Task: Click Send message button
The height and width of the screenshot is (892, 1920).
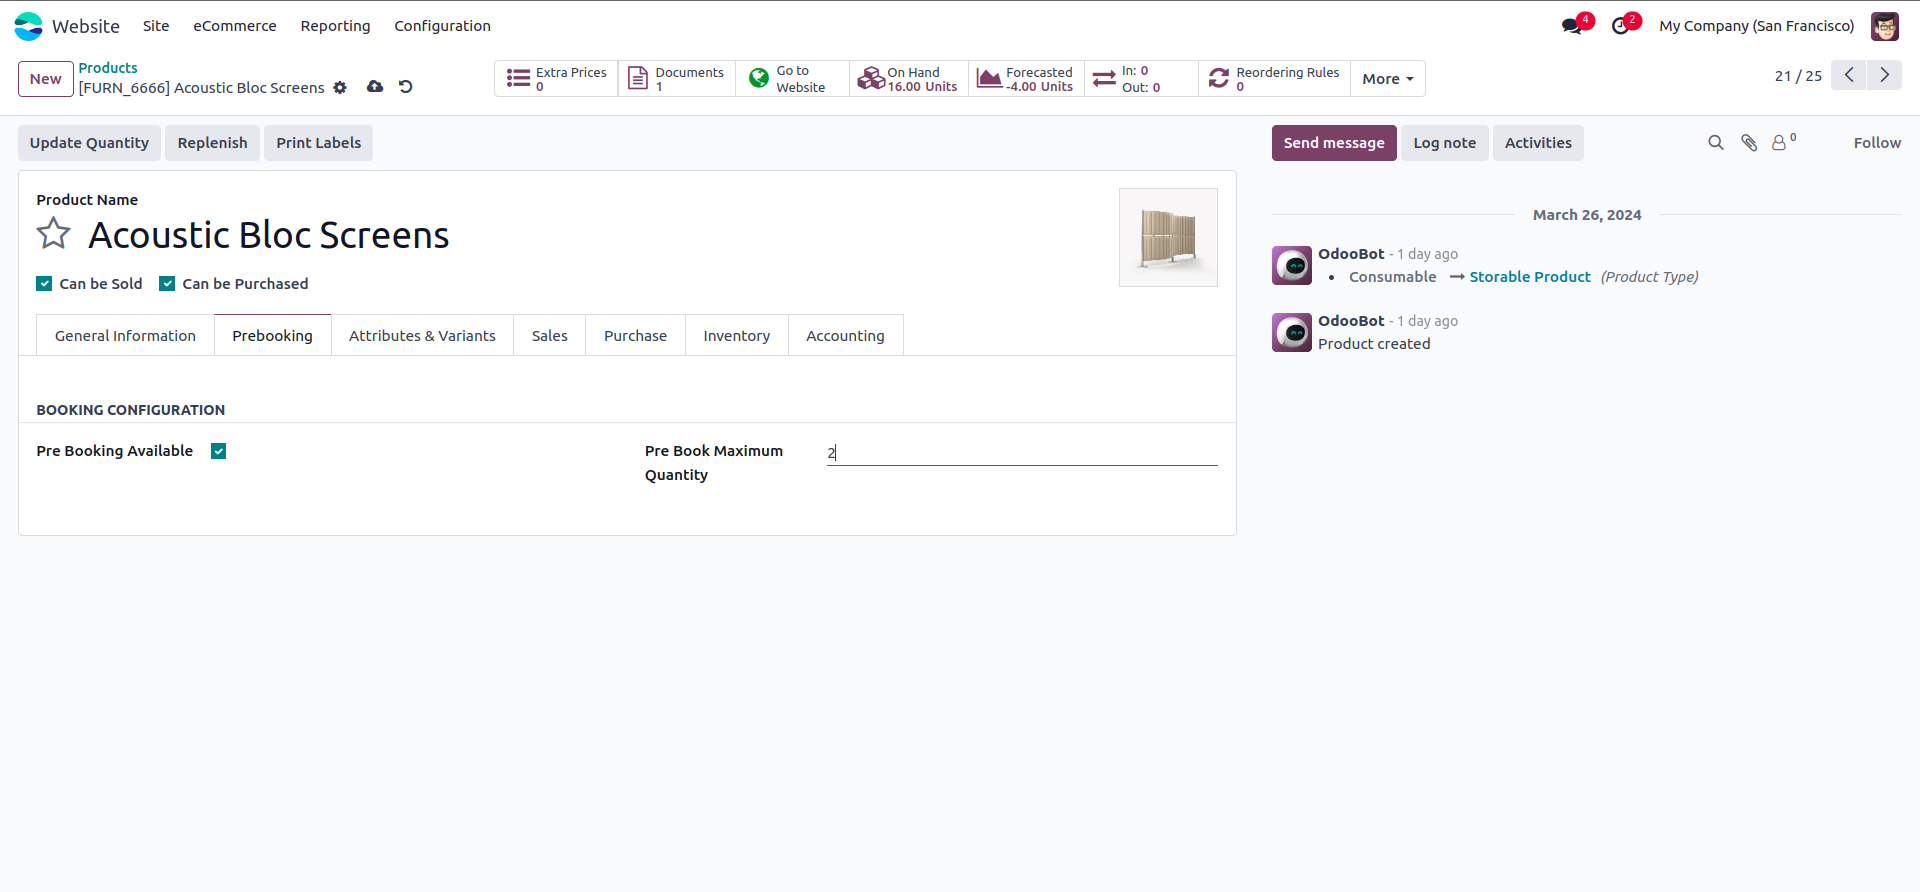Action: tap(1334, 143)
